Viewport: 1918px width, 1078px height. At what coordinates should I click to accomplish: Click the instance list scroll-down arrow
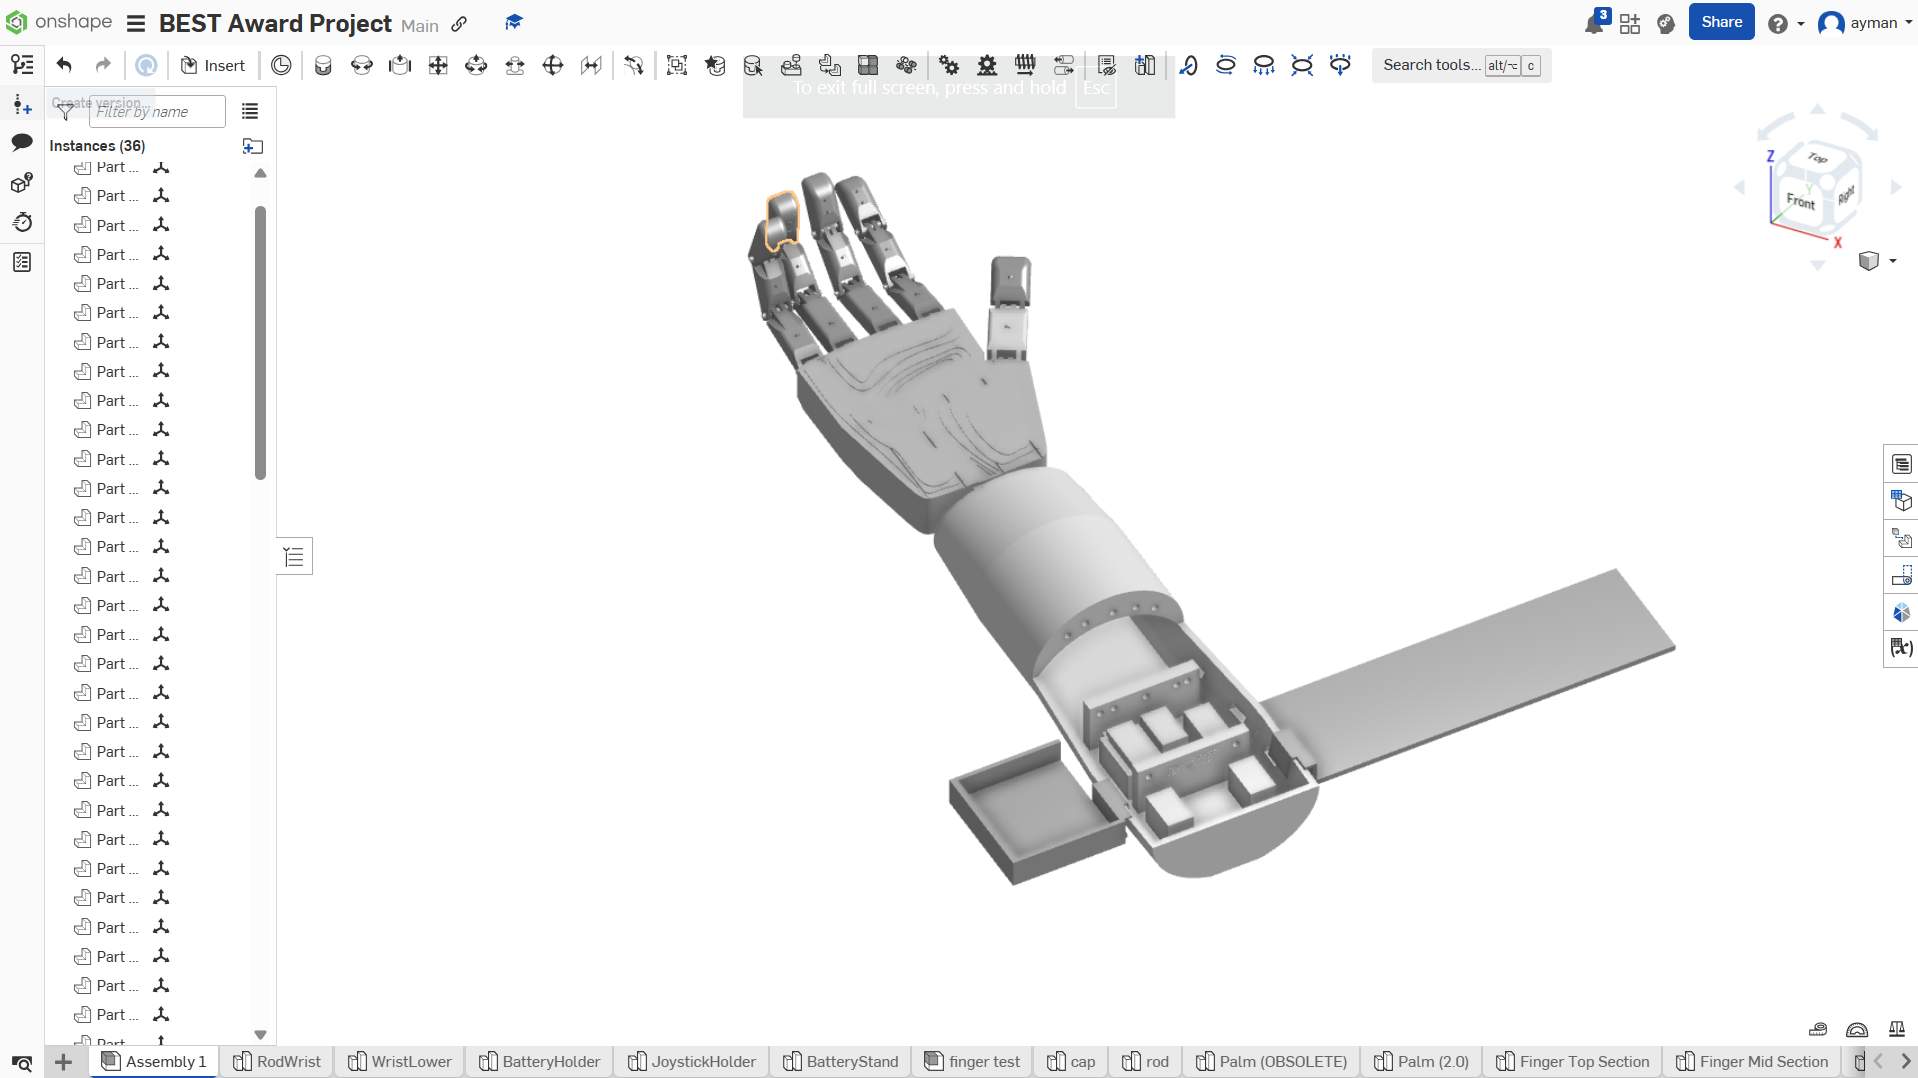260,1035
